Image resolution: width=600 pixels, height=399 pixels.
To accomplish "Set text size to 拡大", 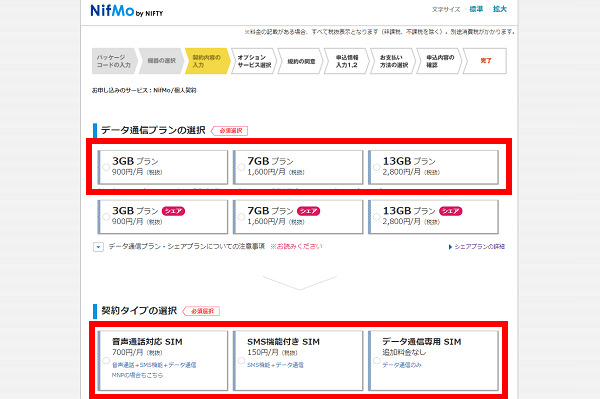I will [x=500, y=9].
